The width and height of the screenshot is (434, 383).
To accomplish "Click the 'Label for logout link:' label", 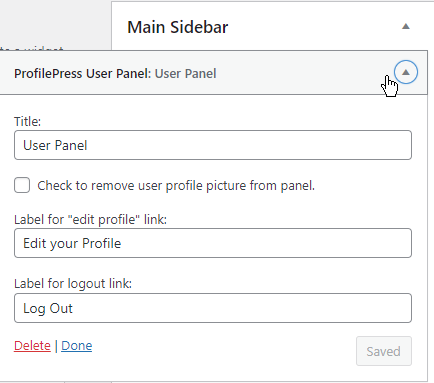I will 73,284.
